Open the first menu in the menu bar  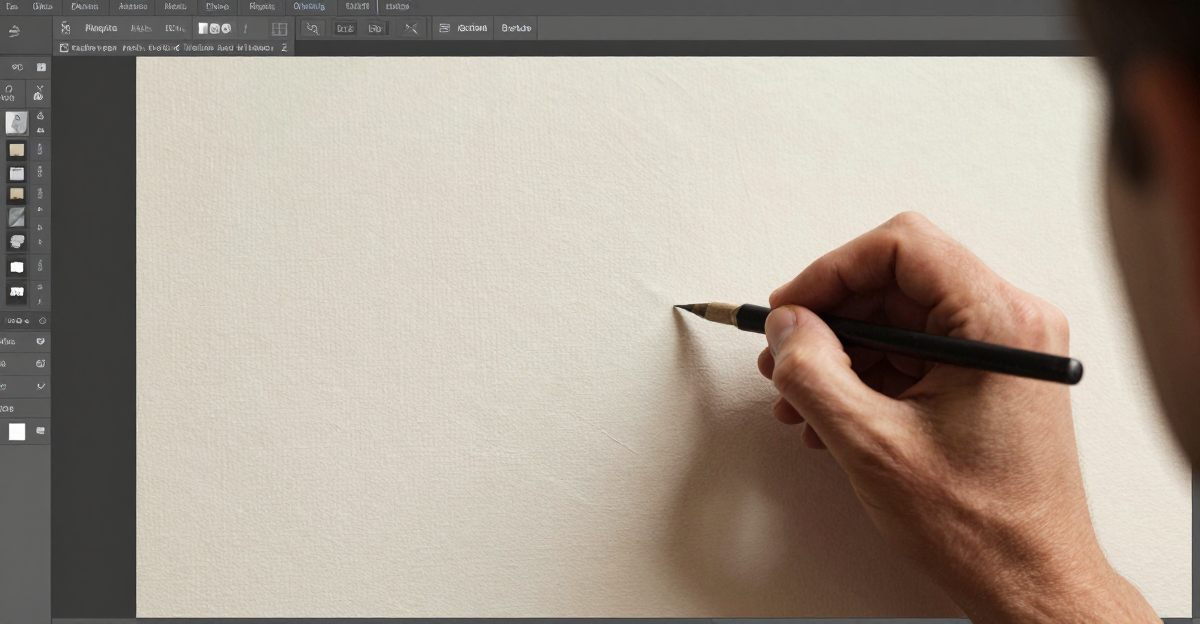[x=12, y=6]
